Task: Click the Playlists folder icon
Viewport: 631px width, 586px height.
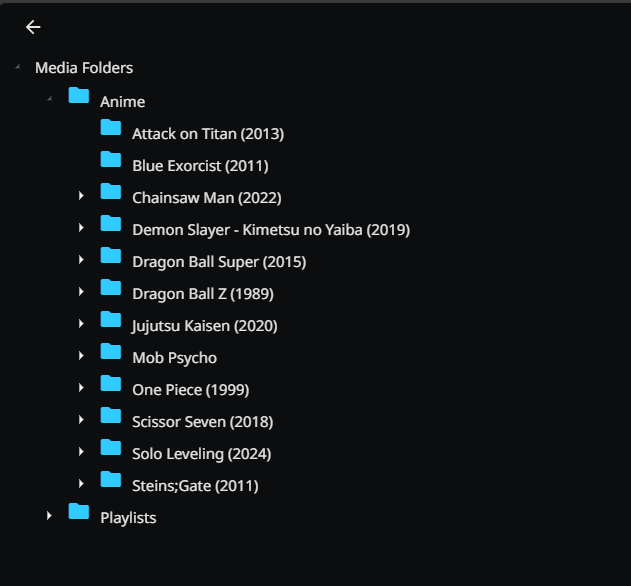Action: pyautogui.click(x=79, y=513)
